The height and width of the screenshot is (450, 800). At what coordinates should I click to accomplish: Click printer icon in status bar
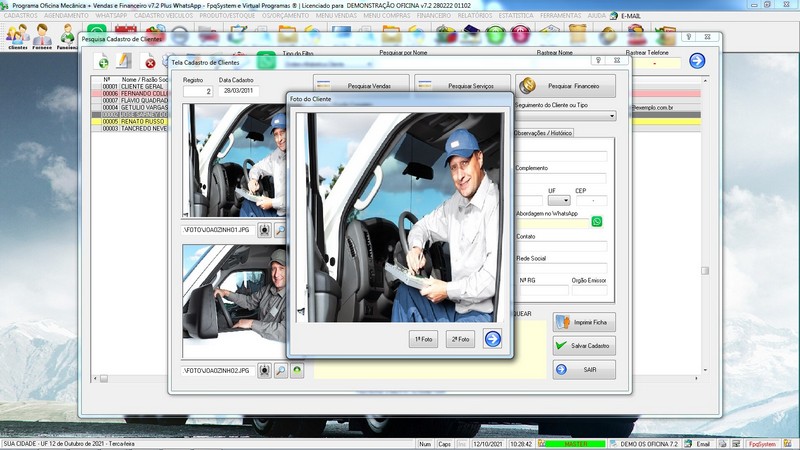click(x=722, y=444)
